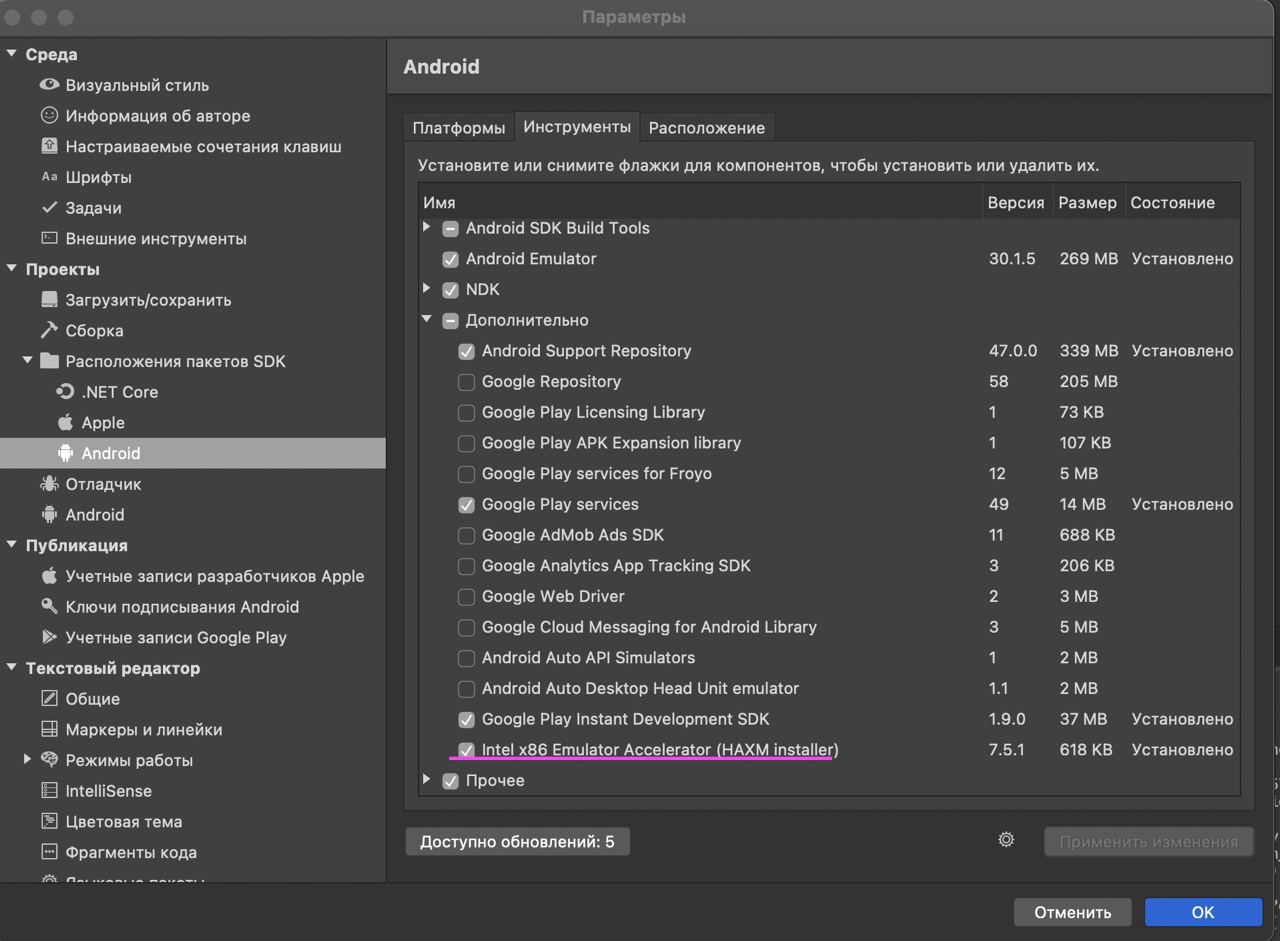Click the Aa icon beside Шрифты

click(x=49, y=177)
